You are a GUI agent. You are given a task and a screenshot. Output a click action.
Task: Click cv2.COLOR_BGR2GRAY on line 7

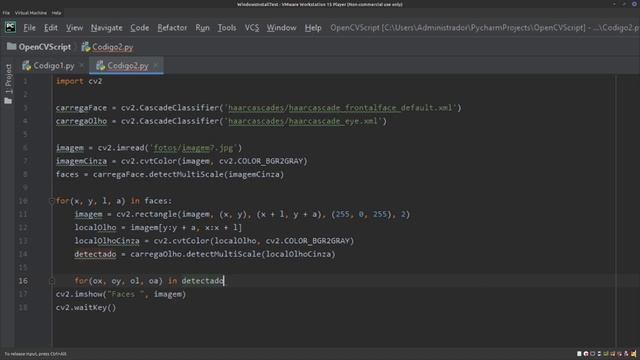261,161
